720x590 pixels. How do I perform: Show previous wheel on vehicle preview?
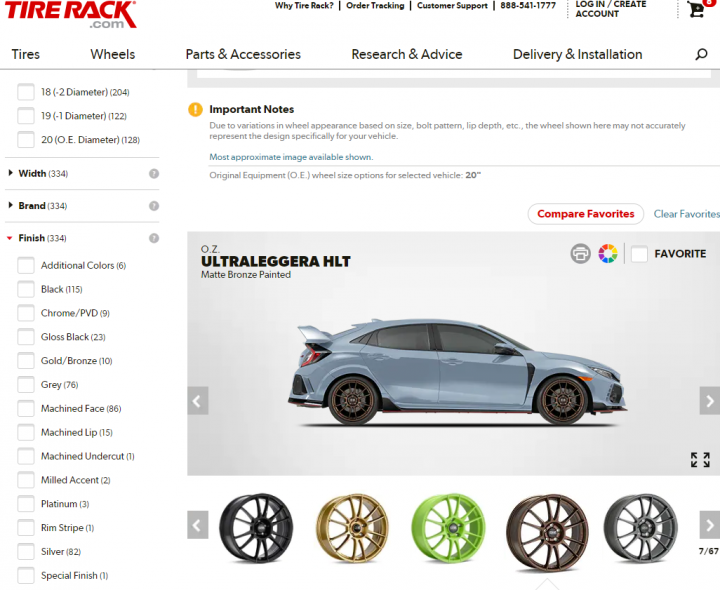[198, 401]
